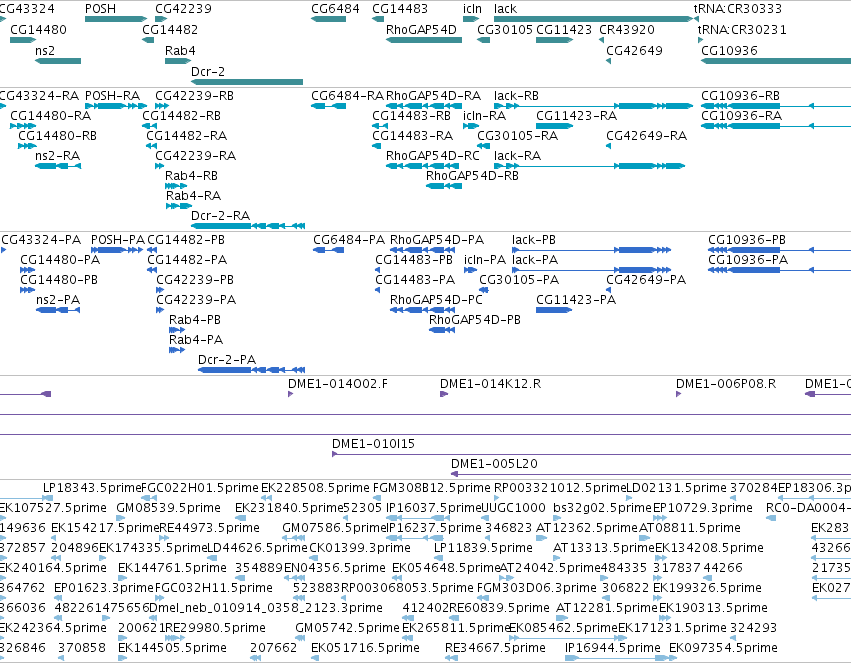Select the POSH gene feature bar
Screen dimensions: 851x663
[x=116, y=19]
